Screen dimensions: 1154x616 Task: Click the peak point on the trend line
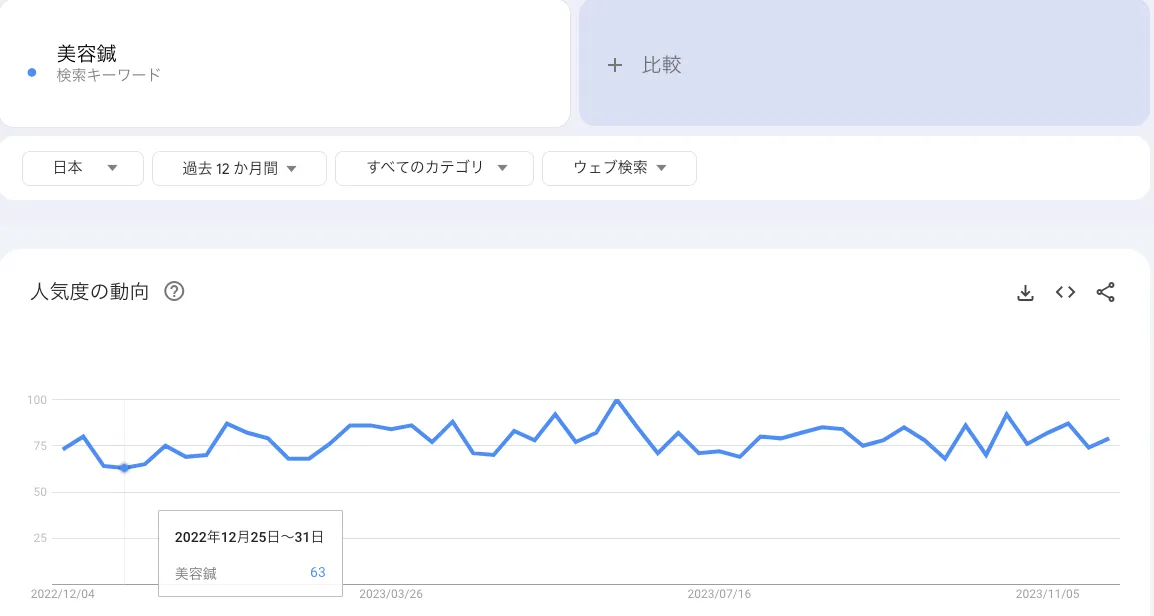pyautogui.click(x=616, y=400)
